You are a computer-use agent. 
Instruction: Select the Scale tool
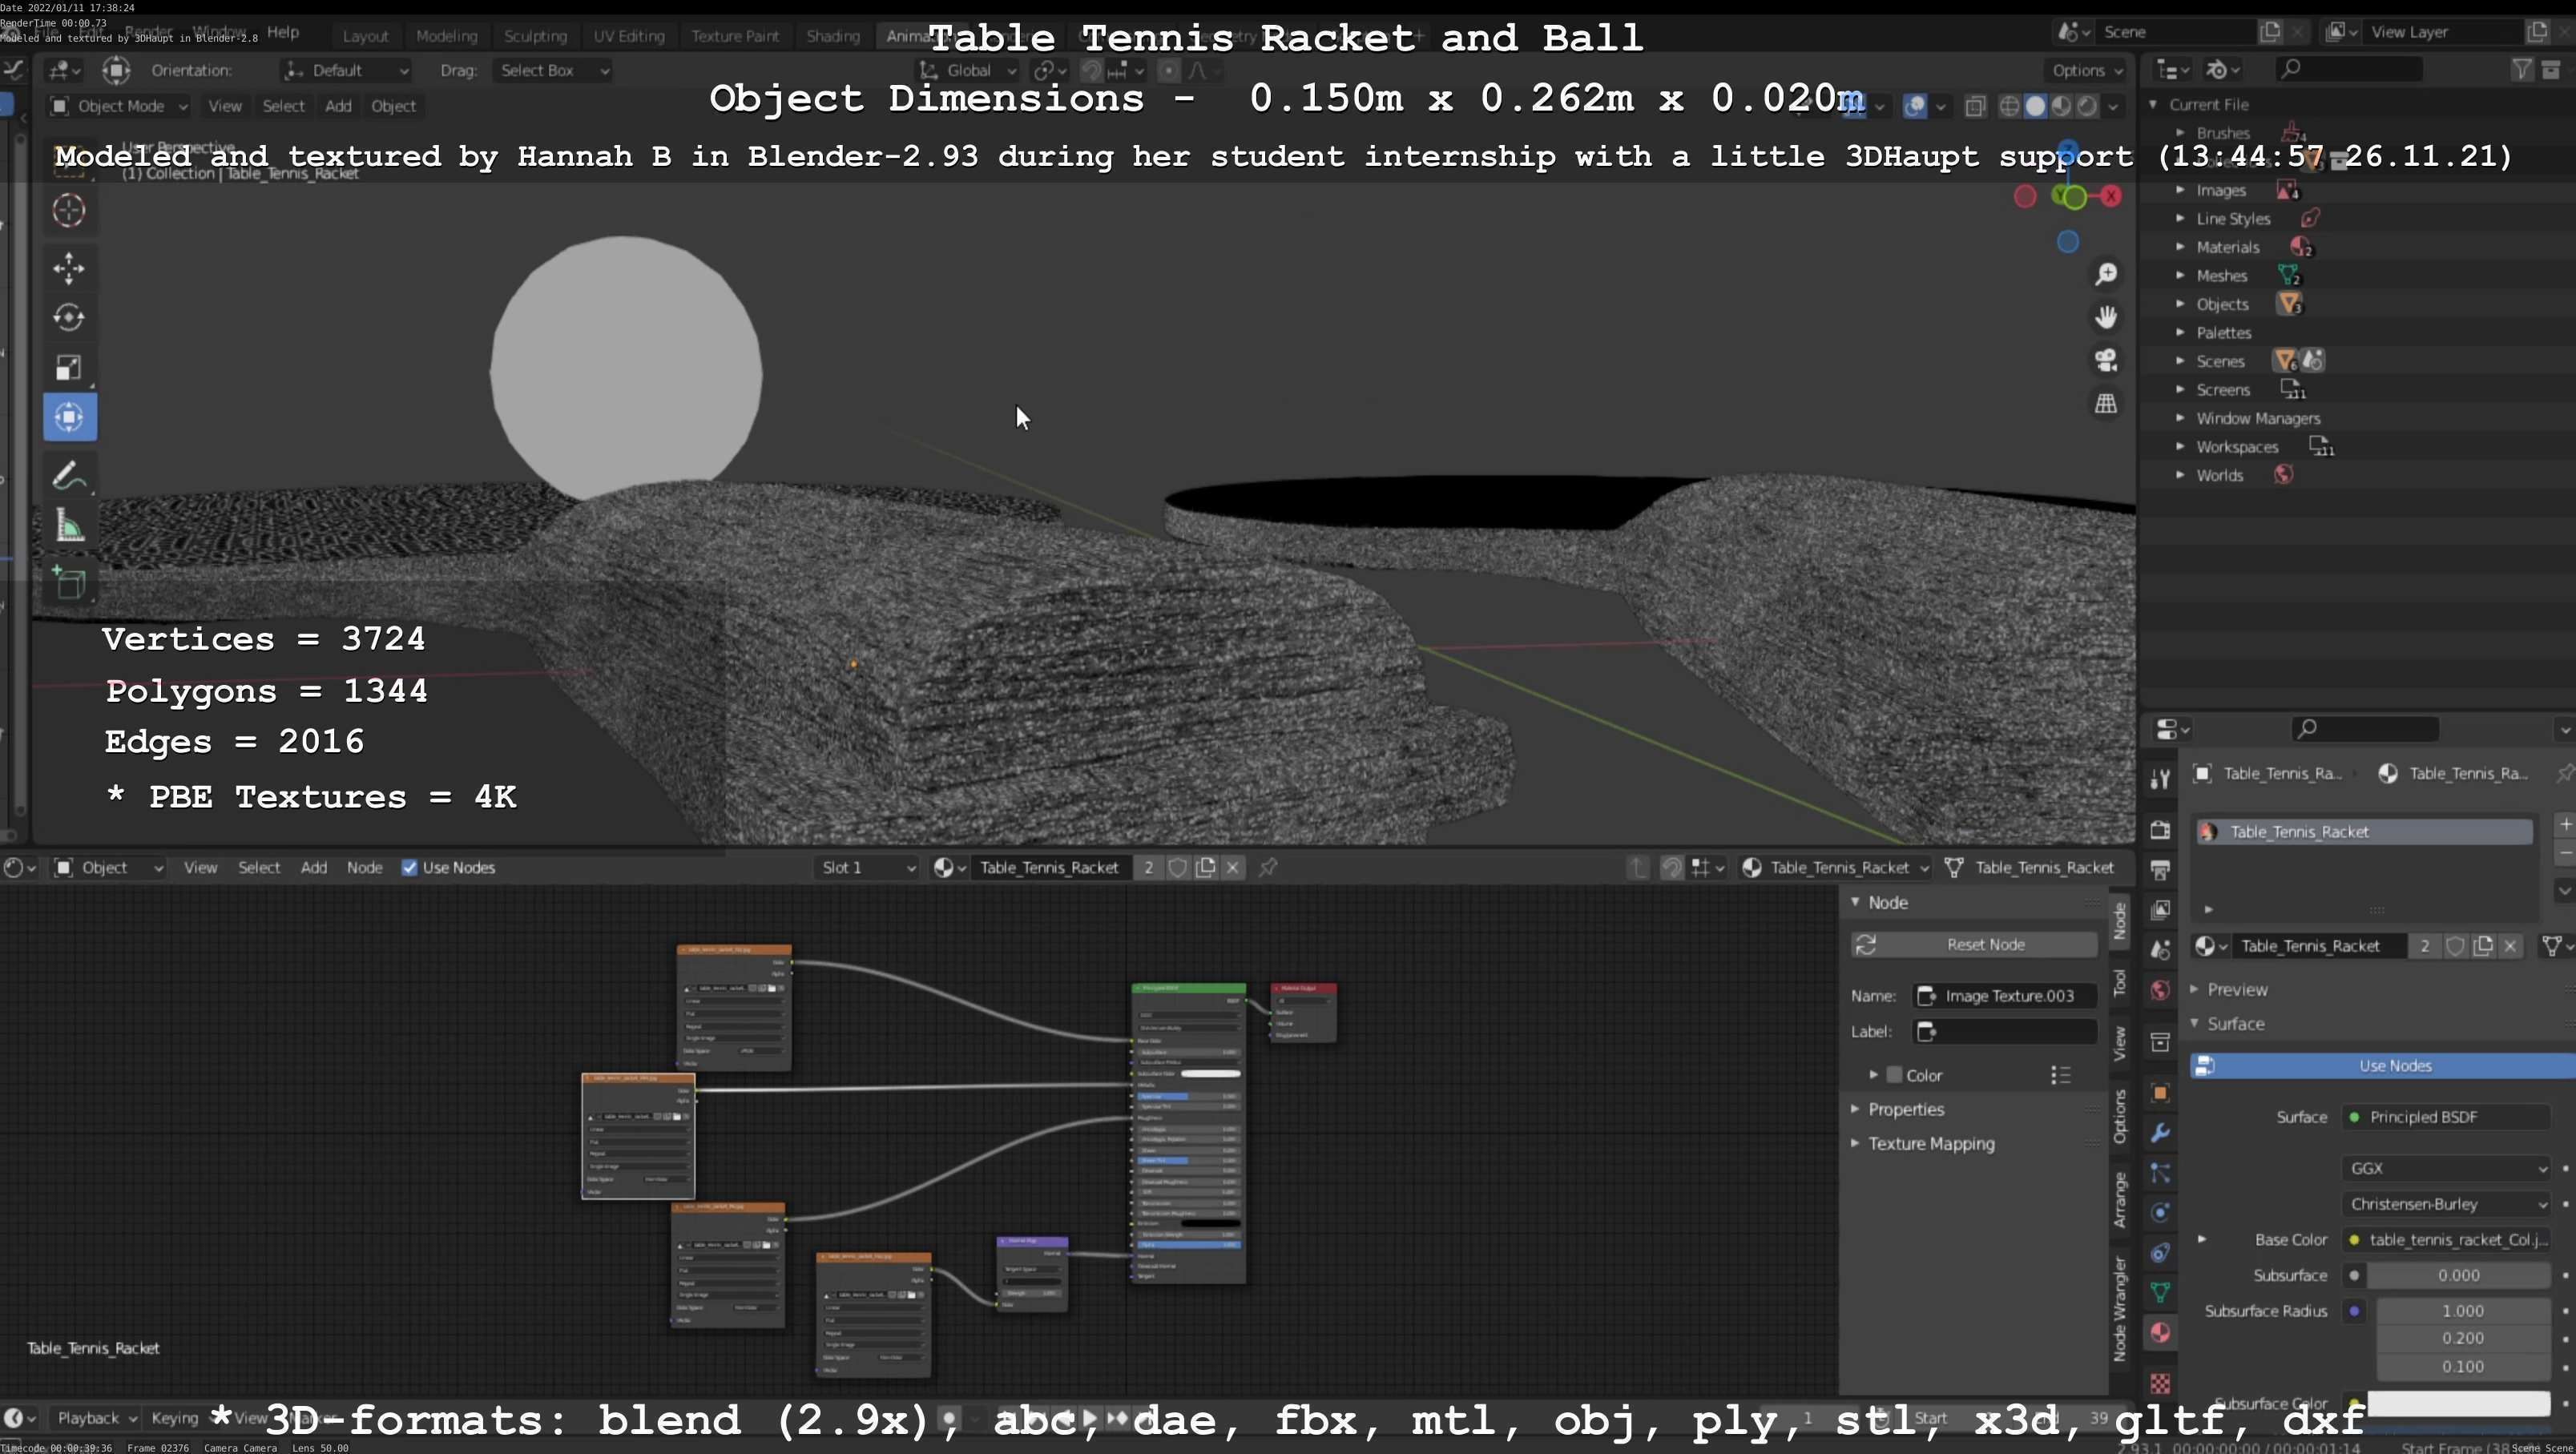click(x=69, y=367)
